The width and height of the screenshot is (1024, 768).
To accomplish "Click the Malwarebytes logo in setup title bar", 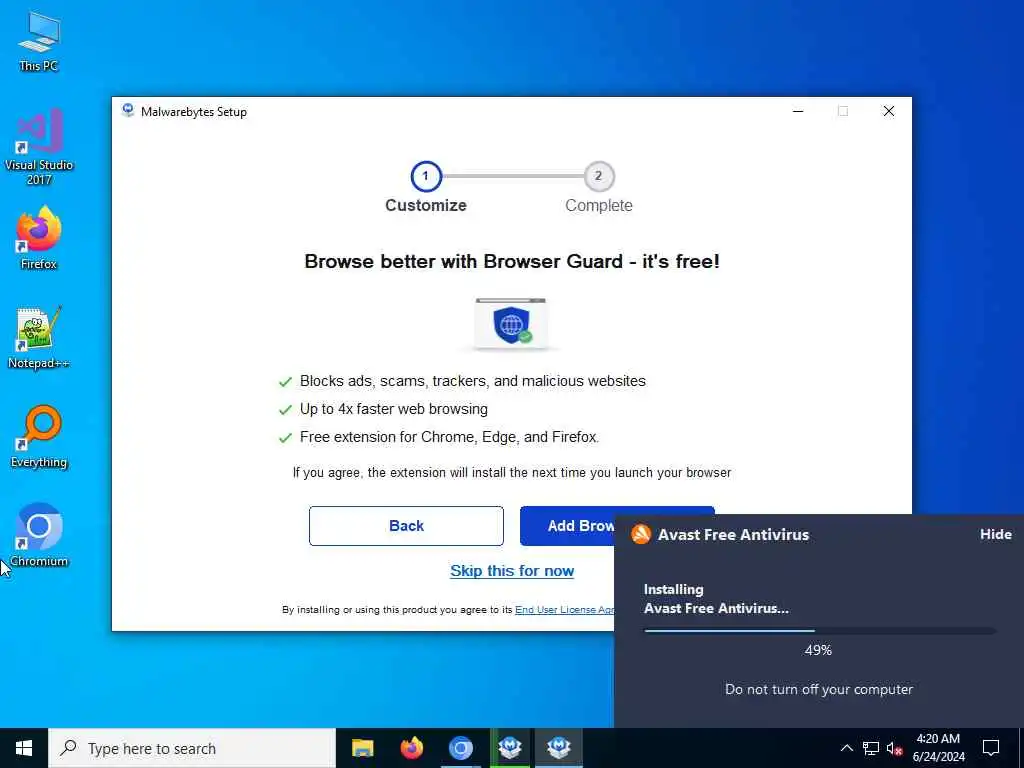I will pos(128,111).
